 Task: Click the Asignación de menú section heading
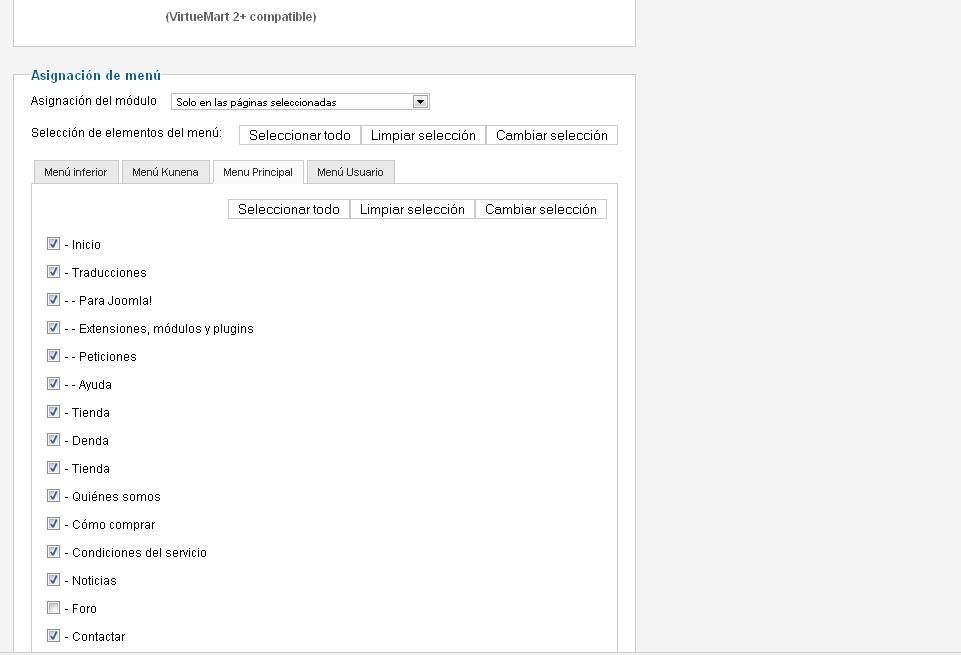click(x=96, y=75)
